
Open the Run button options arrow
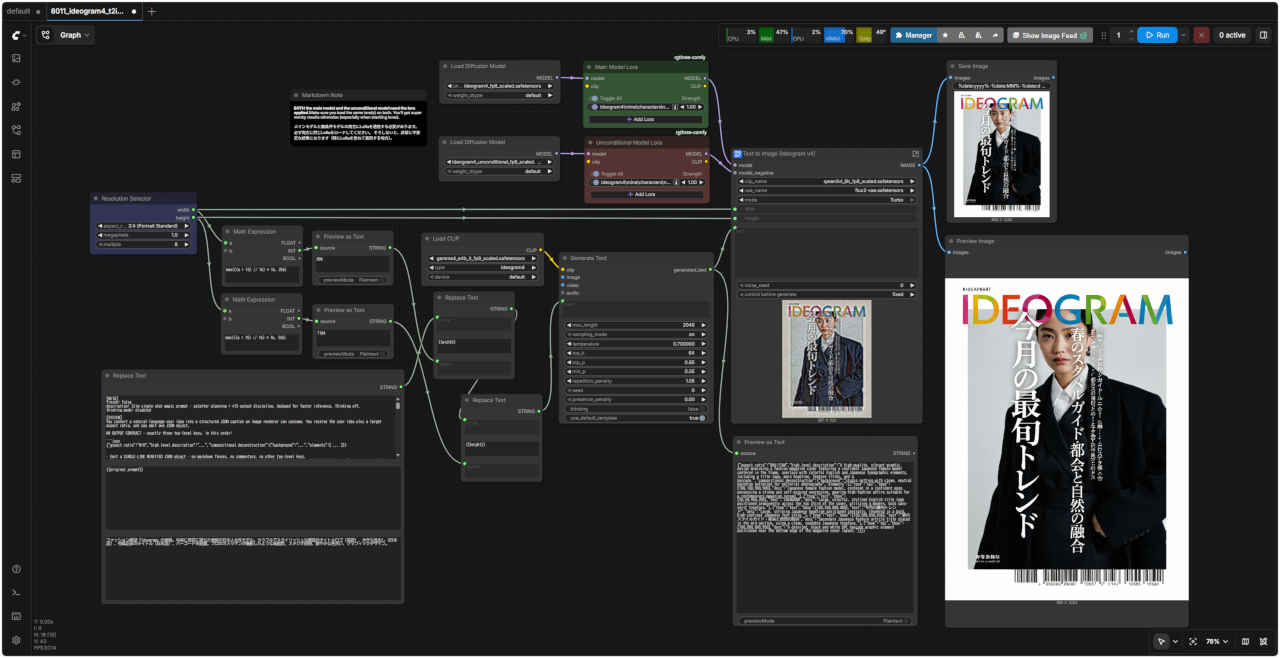point(1183,35)
